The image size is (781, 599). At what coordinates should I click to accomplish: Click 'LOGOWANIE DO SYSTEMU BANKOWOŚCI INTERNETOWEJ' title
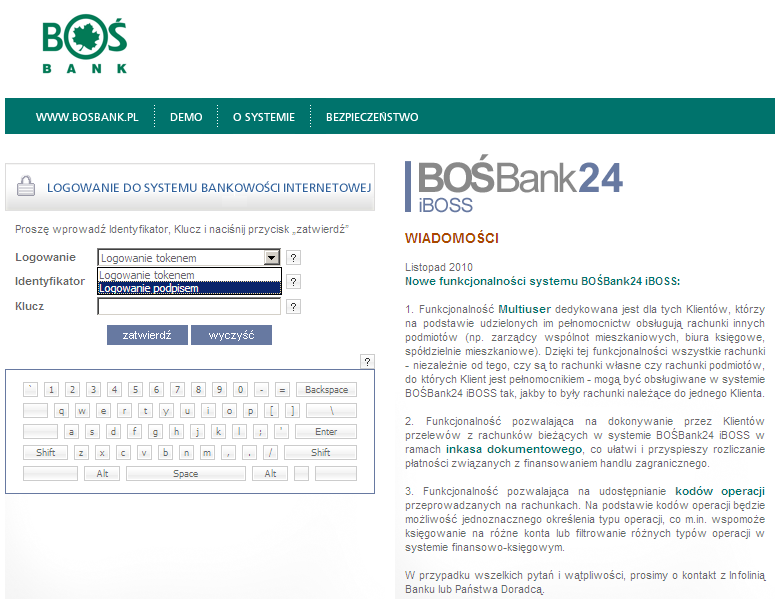coord(209,188)
